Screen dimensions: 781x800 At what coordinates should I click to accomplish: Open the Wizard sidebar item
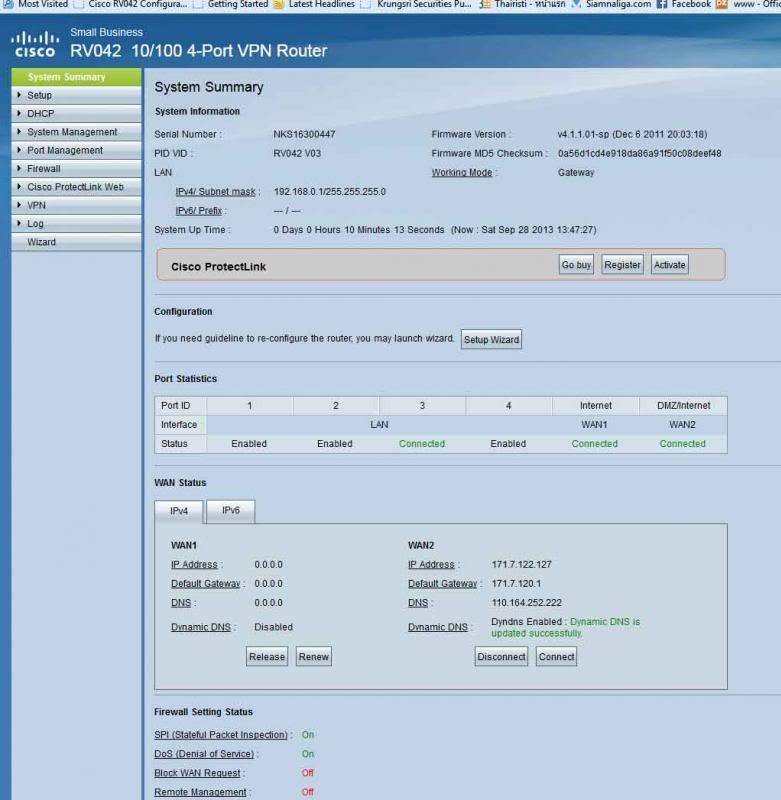pyautogui.click(x=42, y=242)
